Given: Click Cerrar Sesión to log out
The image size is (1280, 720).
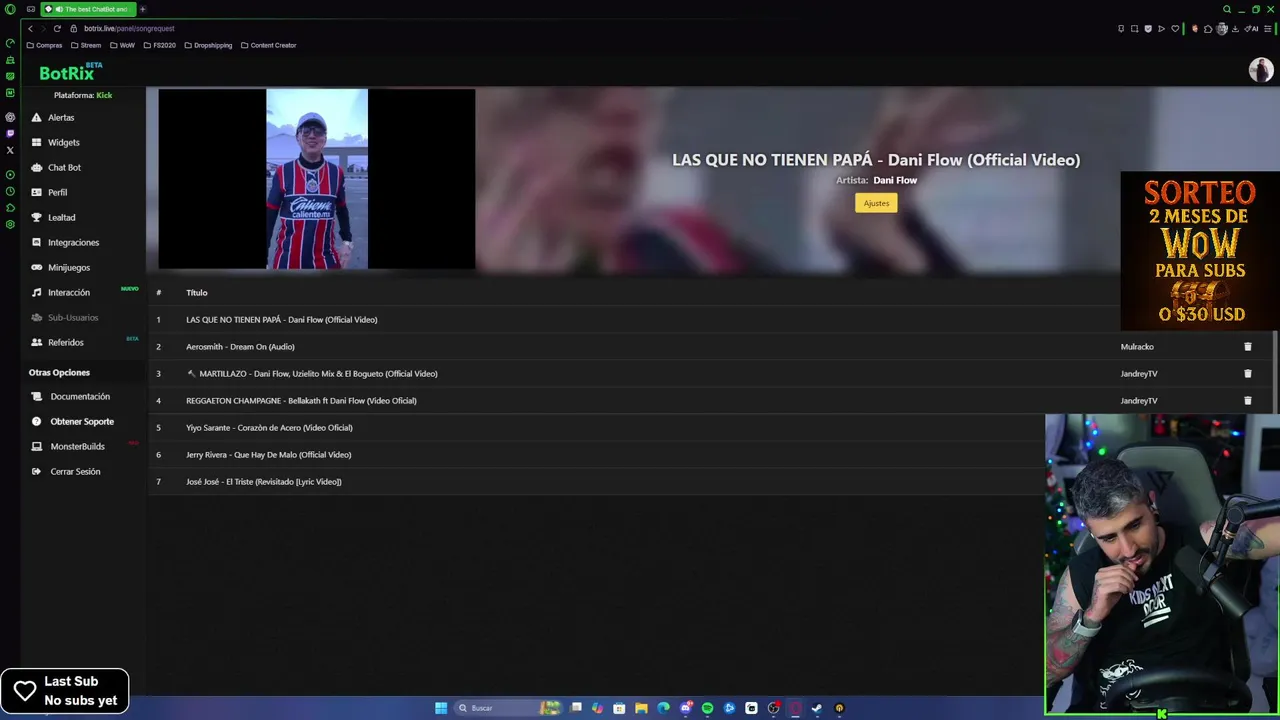Looking at the screenshot, I should click(75, 472).
